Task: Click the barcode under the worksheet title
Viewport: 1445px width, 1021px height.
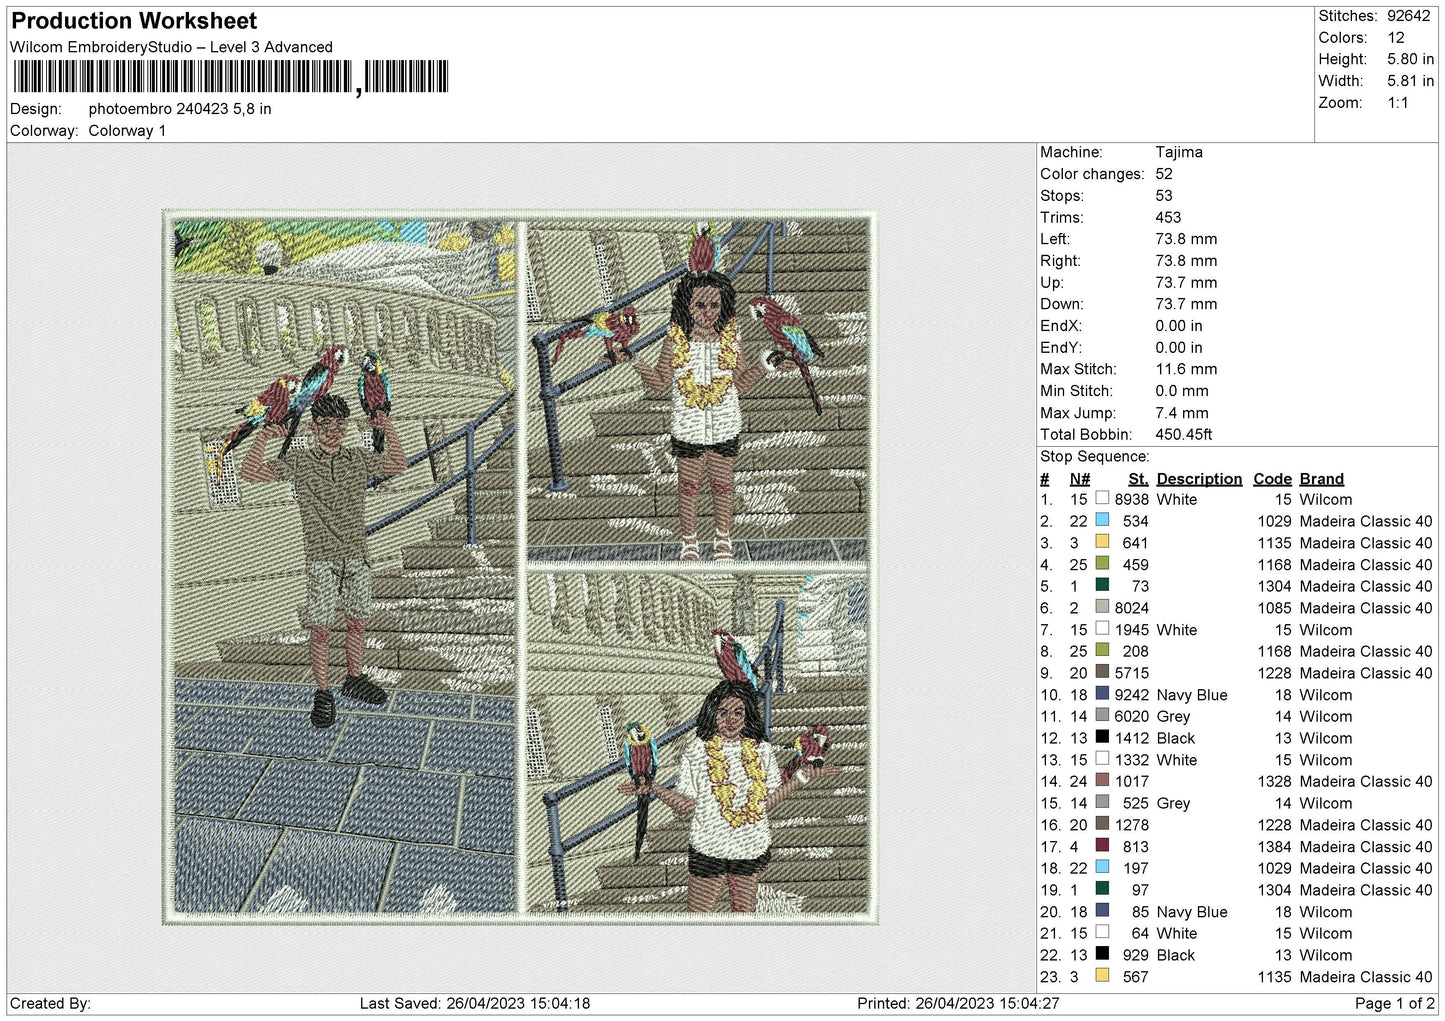Action: pyautogui.click(x=230, y=77)
